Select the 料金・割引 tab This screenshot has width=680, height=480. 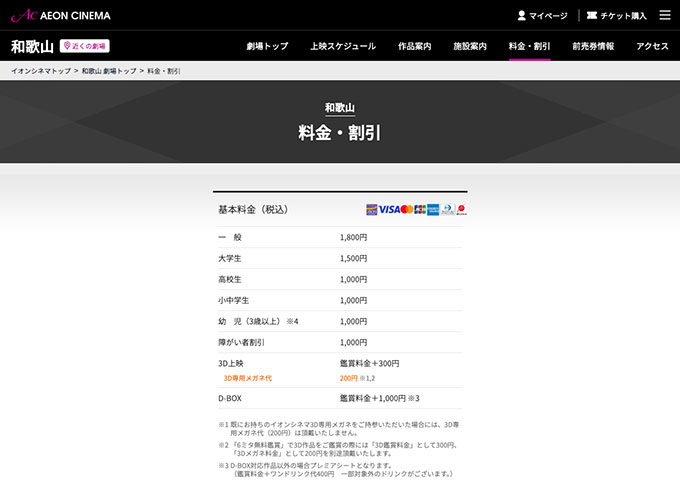530,46
